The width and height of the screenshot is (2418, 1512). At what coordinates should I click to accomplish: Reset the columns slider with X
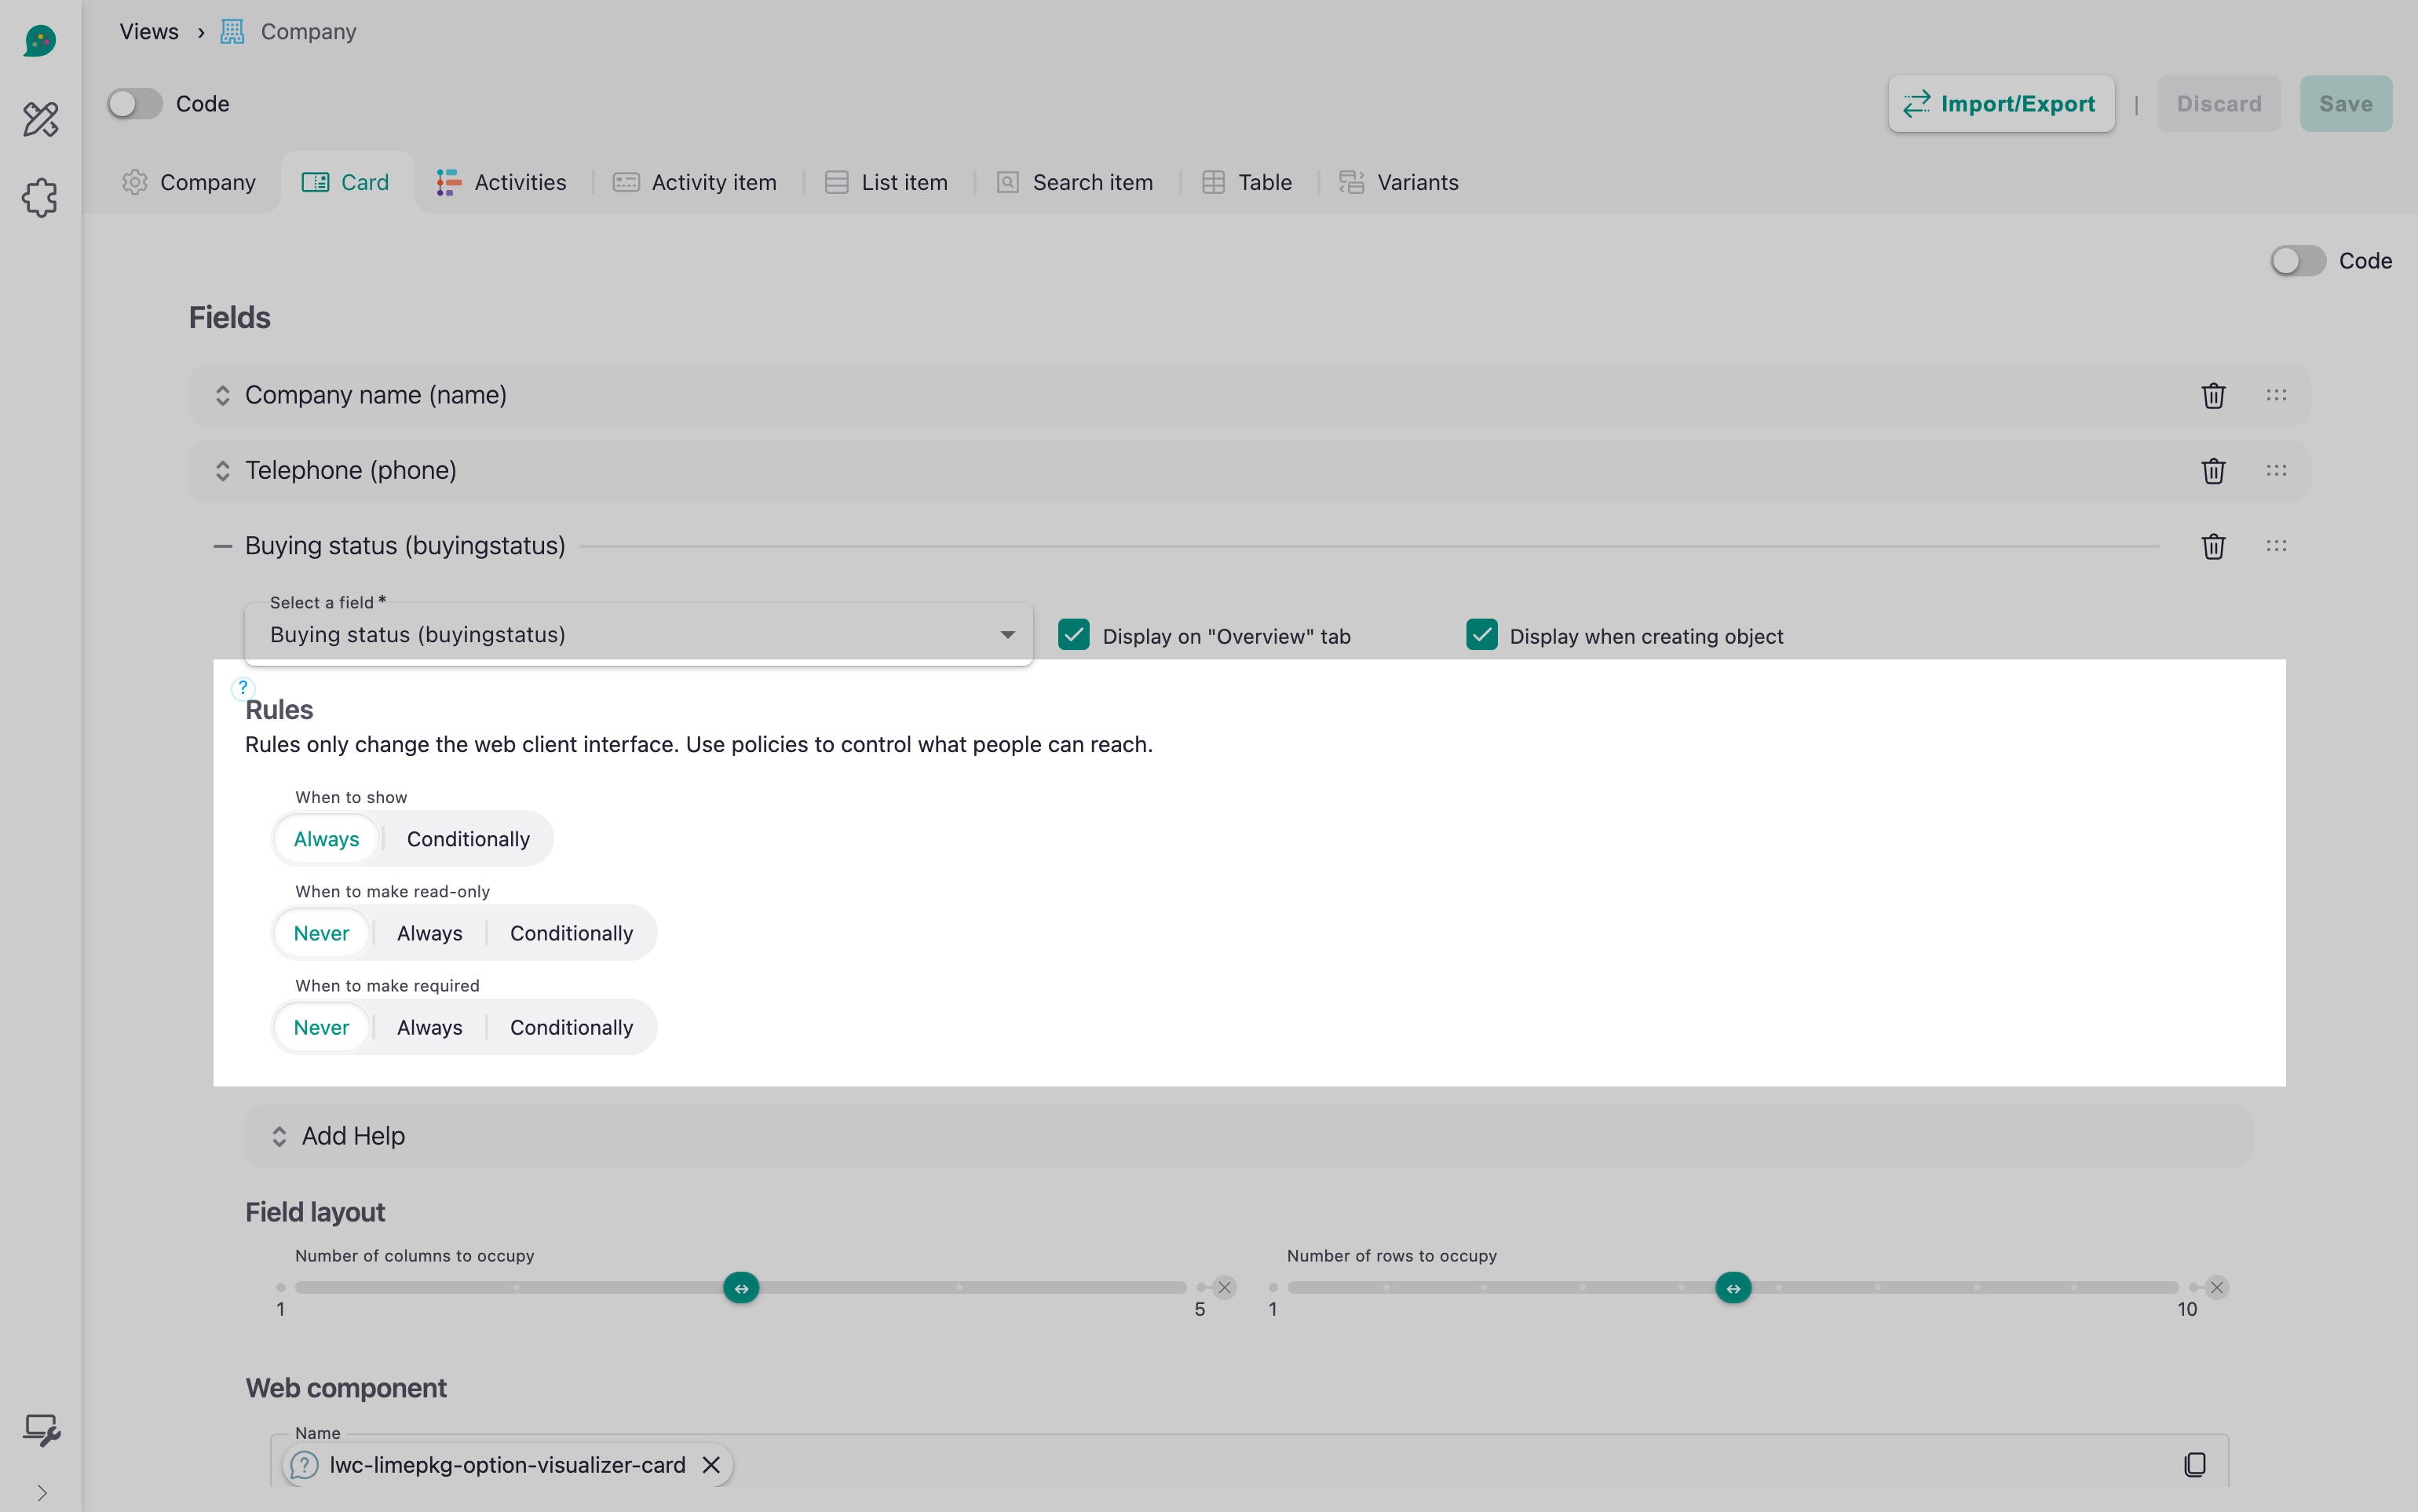coord(1224,1287)
